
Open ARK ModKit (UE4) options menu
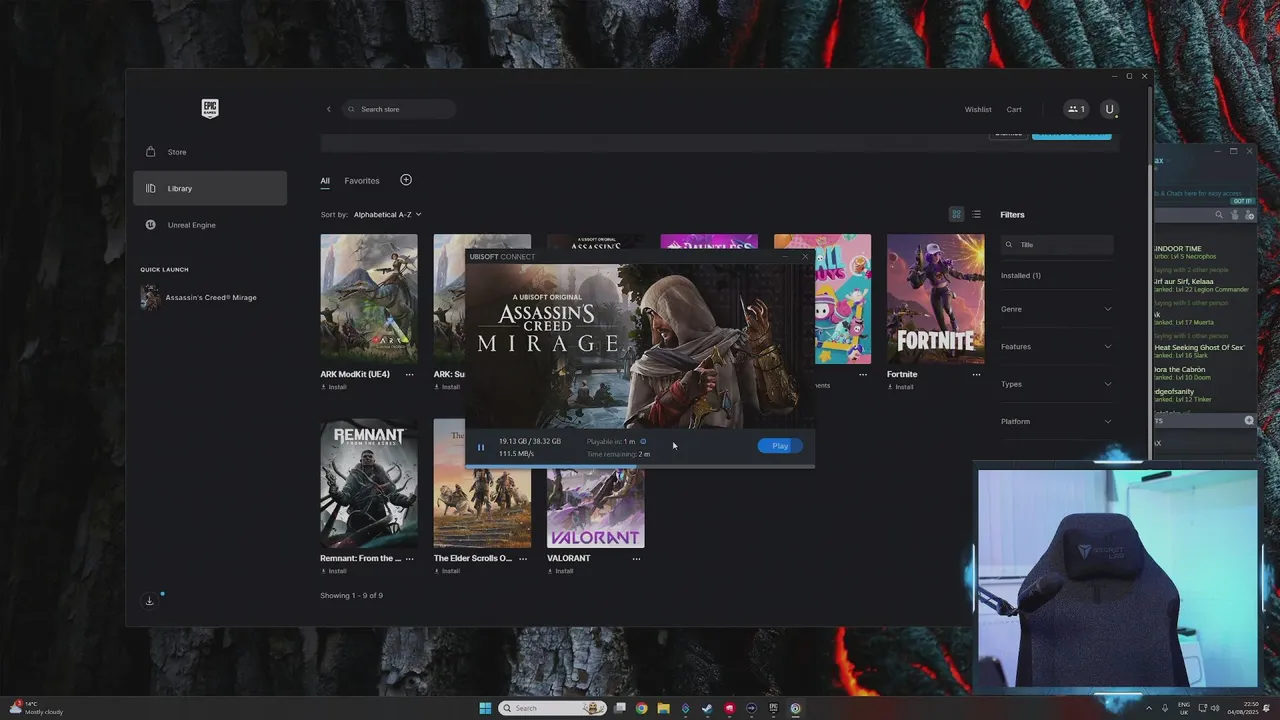[x=409, y=374]
